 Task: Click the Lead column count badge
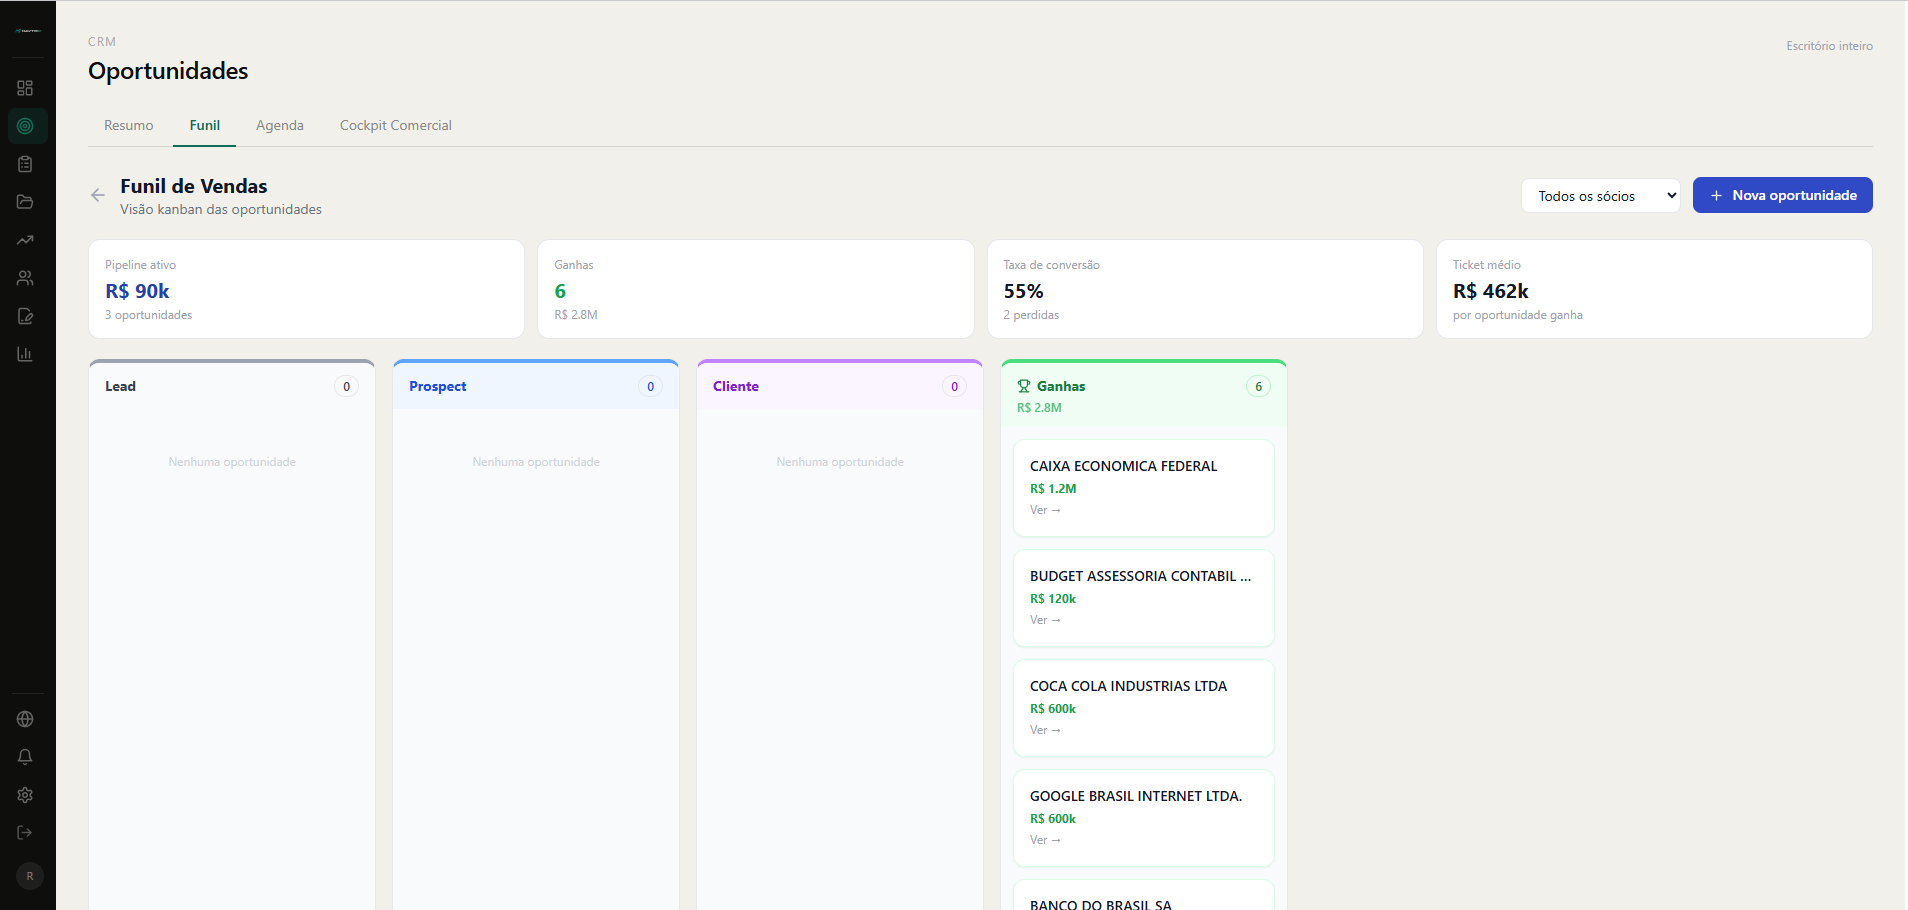tap(346, 386)
